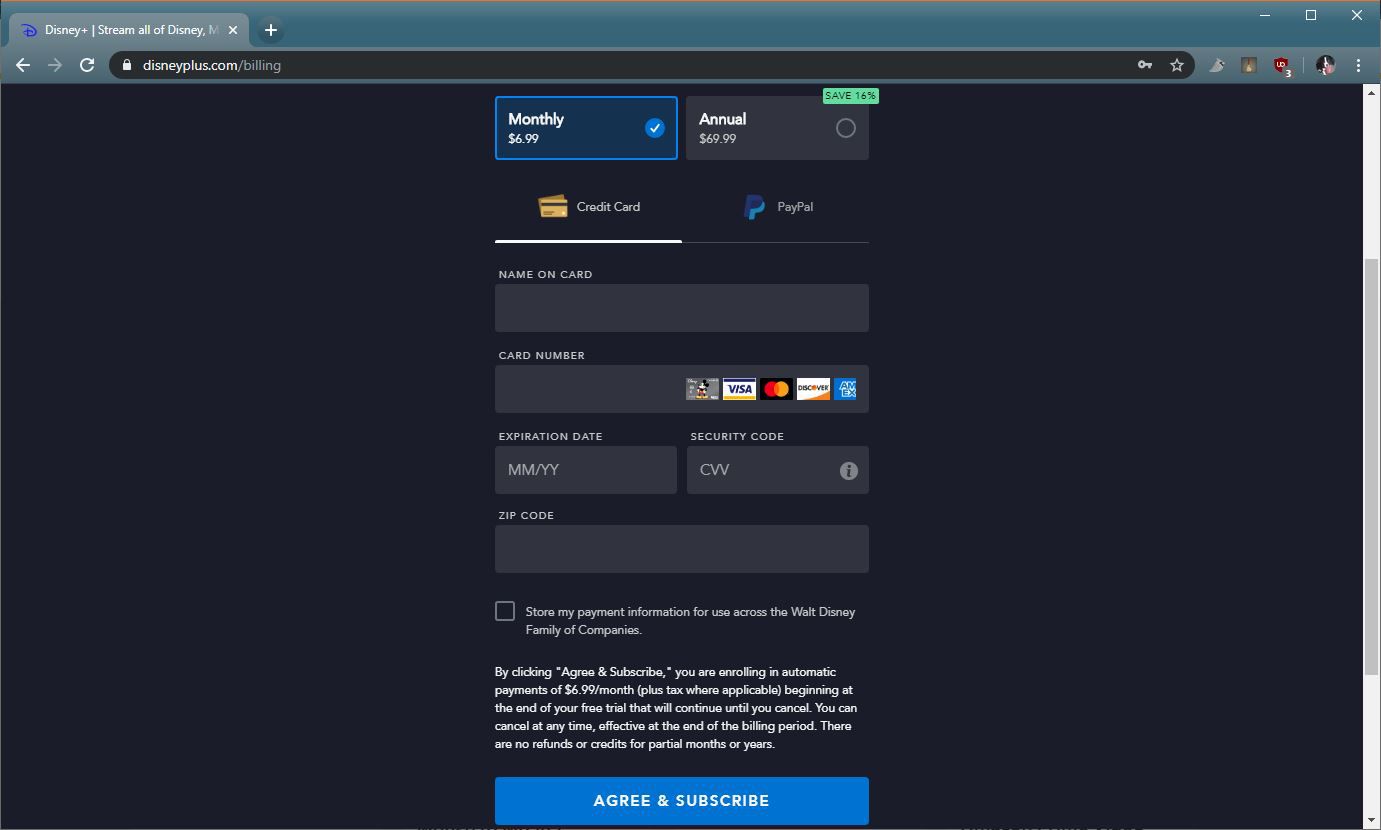The width and height of the screenshot is (1381, 830).
Task: Click the scrollbar up arrow
Action: [1371, 93]
